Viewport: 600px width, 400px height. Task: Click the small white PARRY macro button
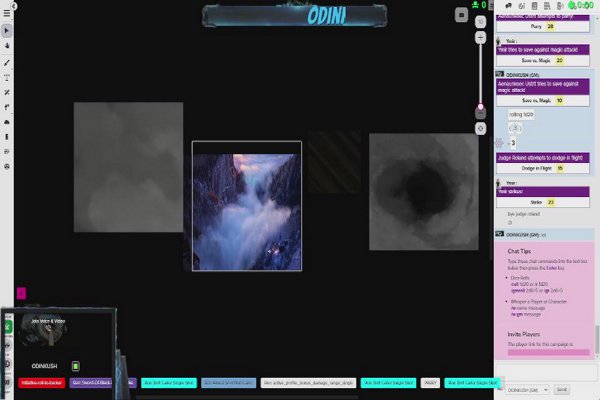[x=430, y=383]
